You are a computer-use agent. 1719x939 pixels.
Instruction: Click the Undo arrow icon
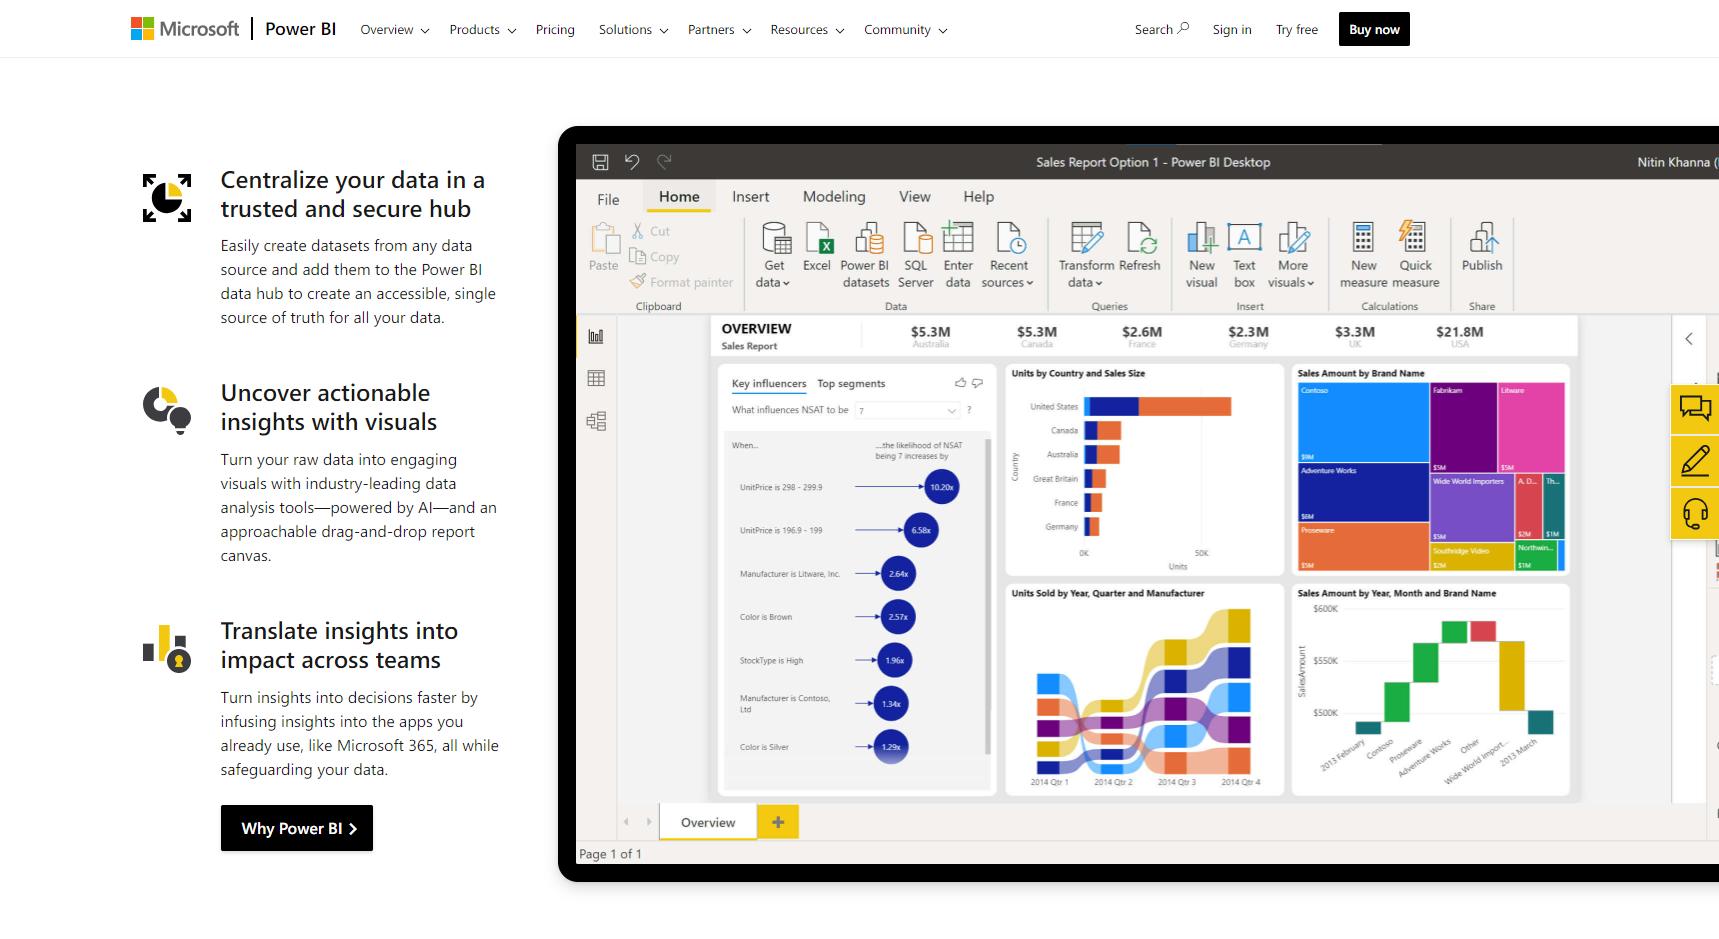(632, 161)
